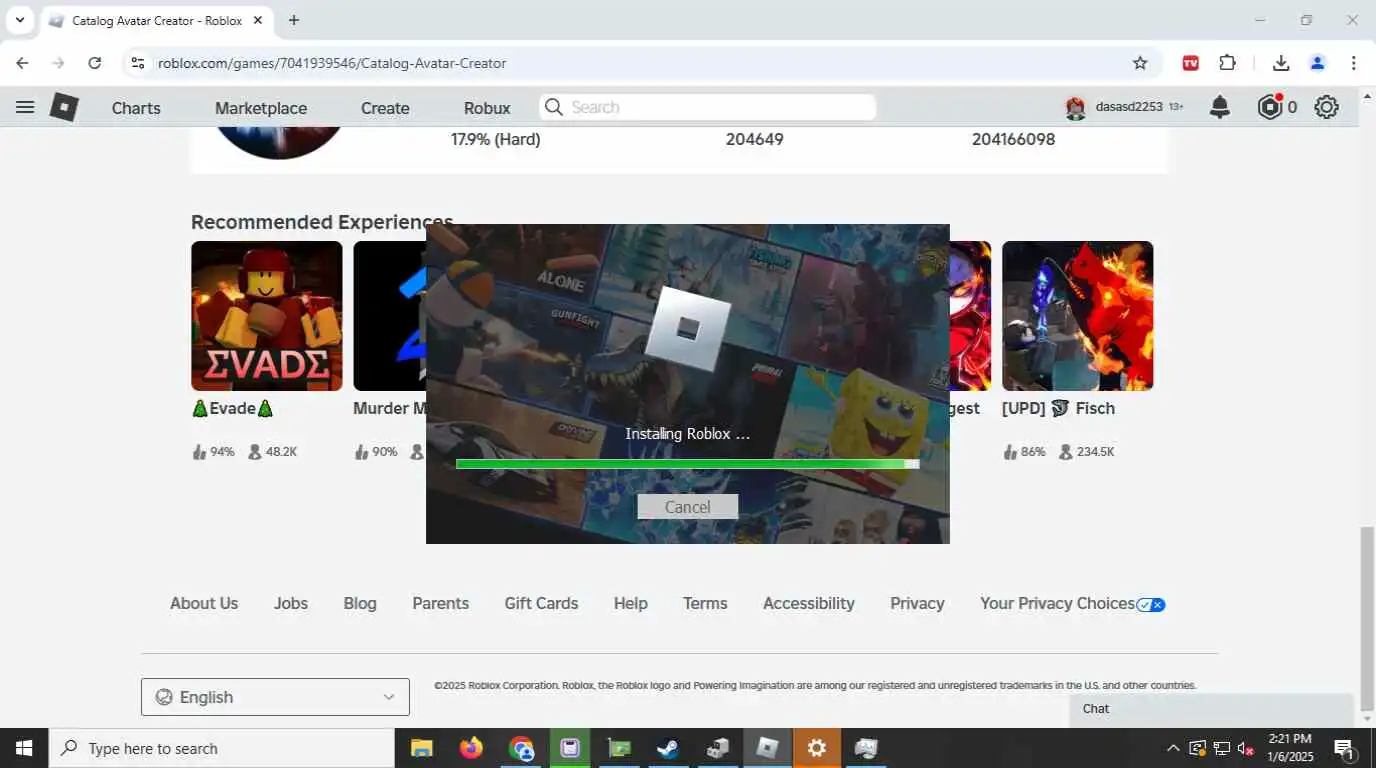Image resolution: width=1376 pixels, height=768 pixels.
Task: Open the Blog footer link
Action: (360, 603)
